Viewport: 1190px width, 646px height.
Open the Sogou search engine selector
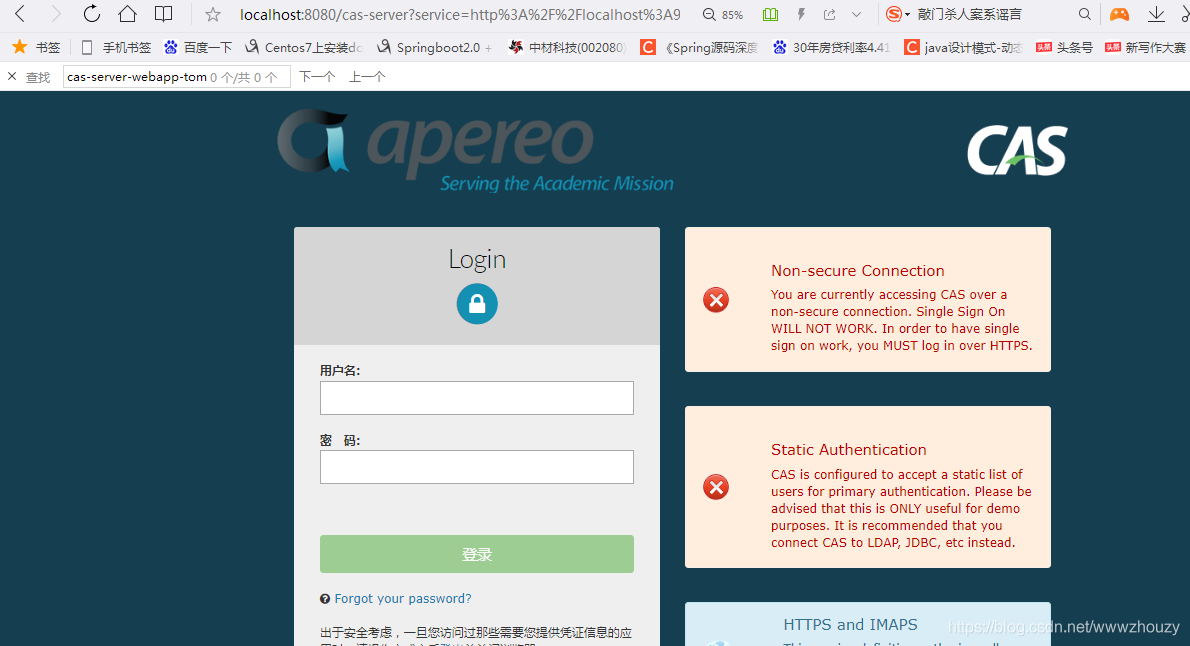898,14
